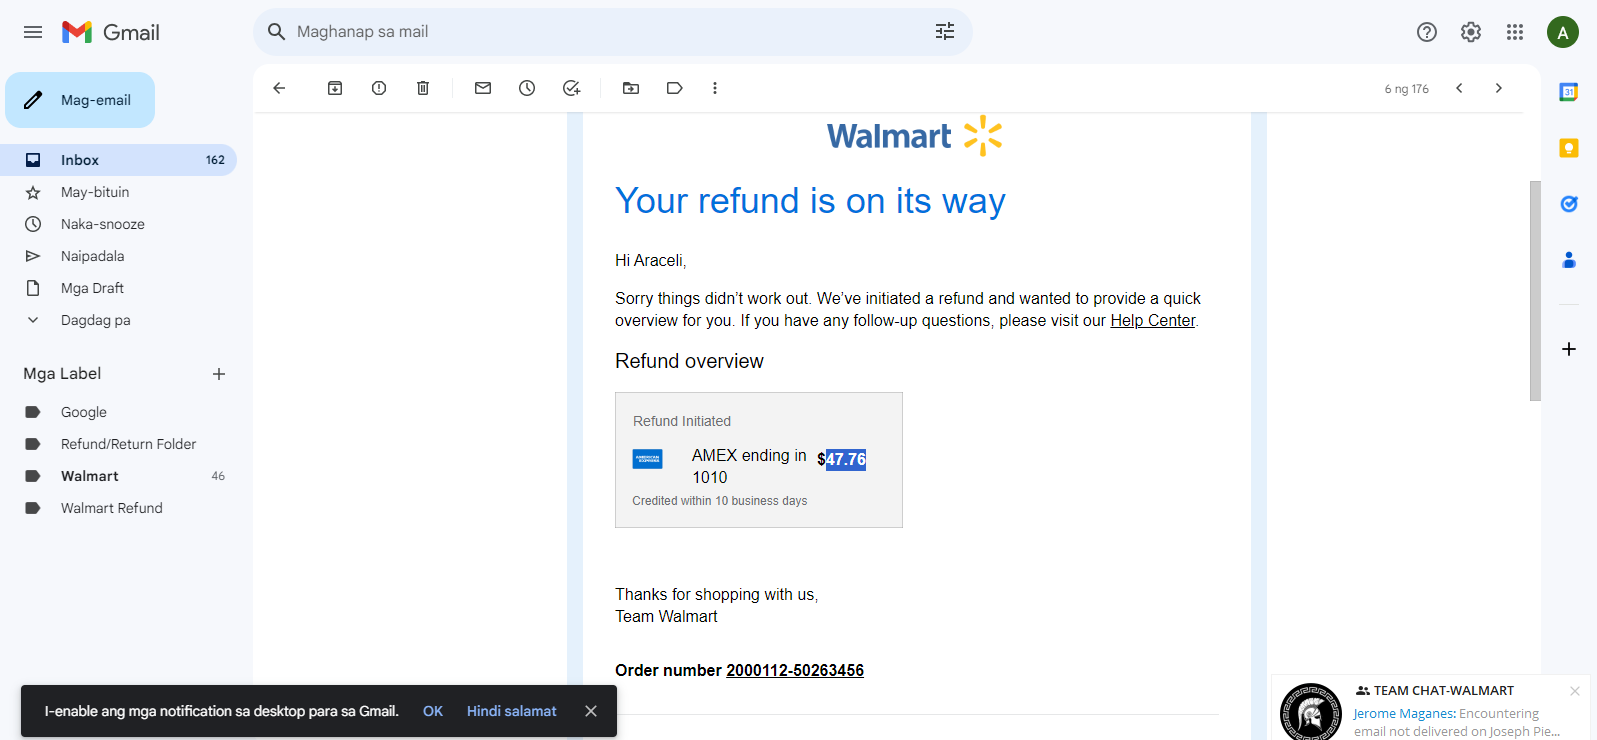The image size is (1597, 740).
Task: Click the highlighted refund amount 47.76
Action: [x=846, y=460]
